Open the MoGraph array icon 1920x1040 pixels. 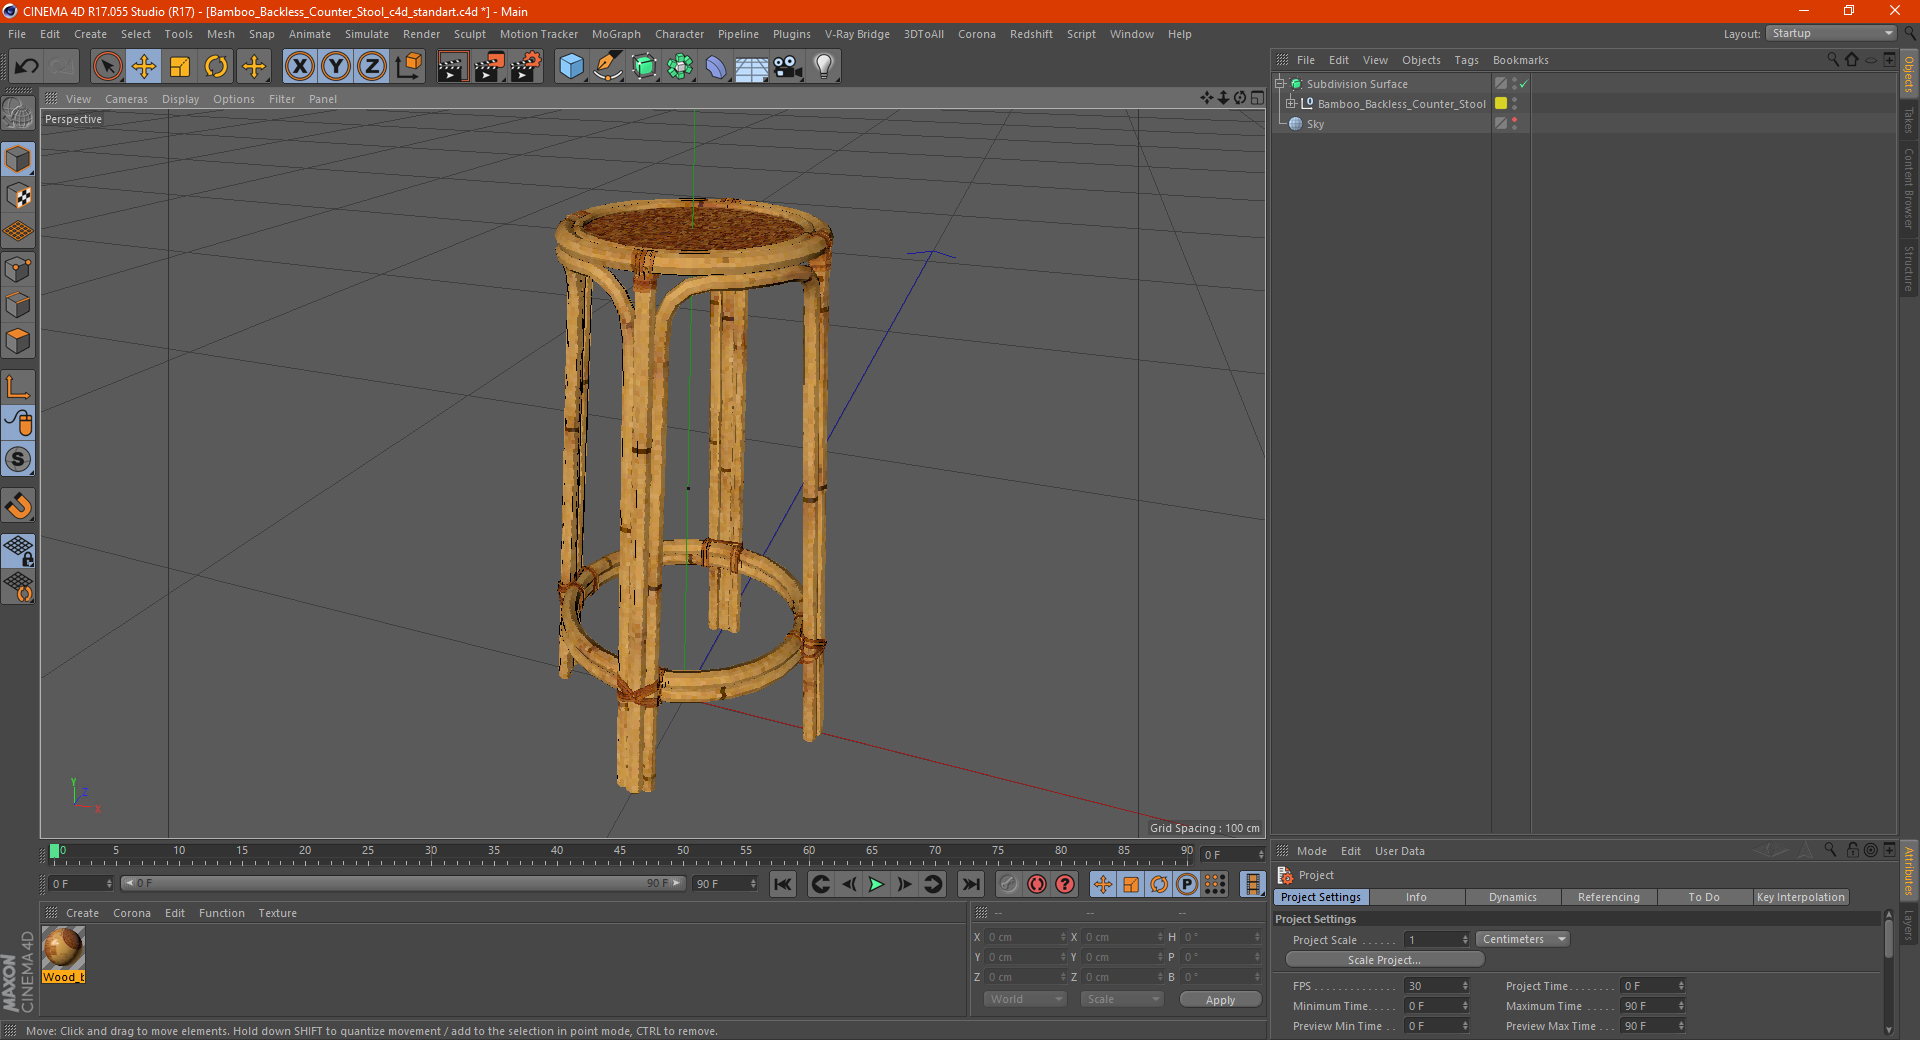click(x=680, y=67)
